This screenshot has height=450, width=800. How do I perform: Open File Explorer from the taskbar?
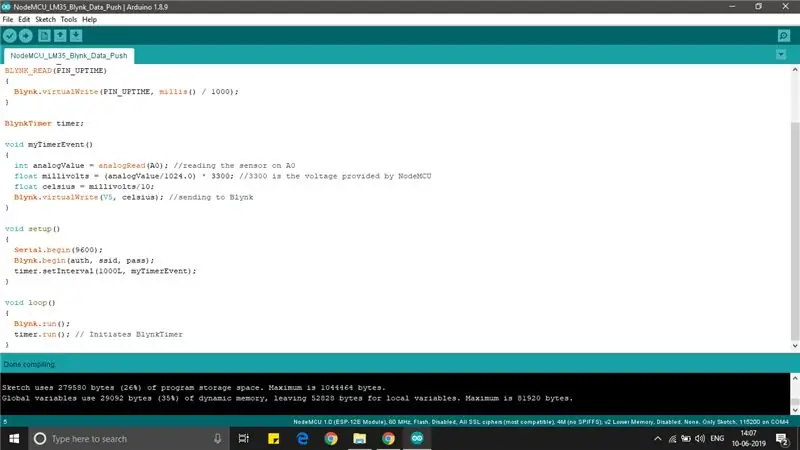tap(360, 439)
